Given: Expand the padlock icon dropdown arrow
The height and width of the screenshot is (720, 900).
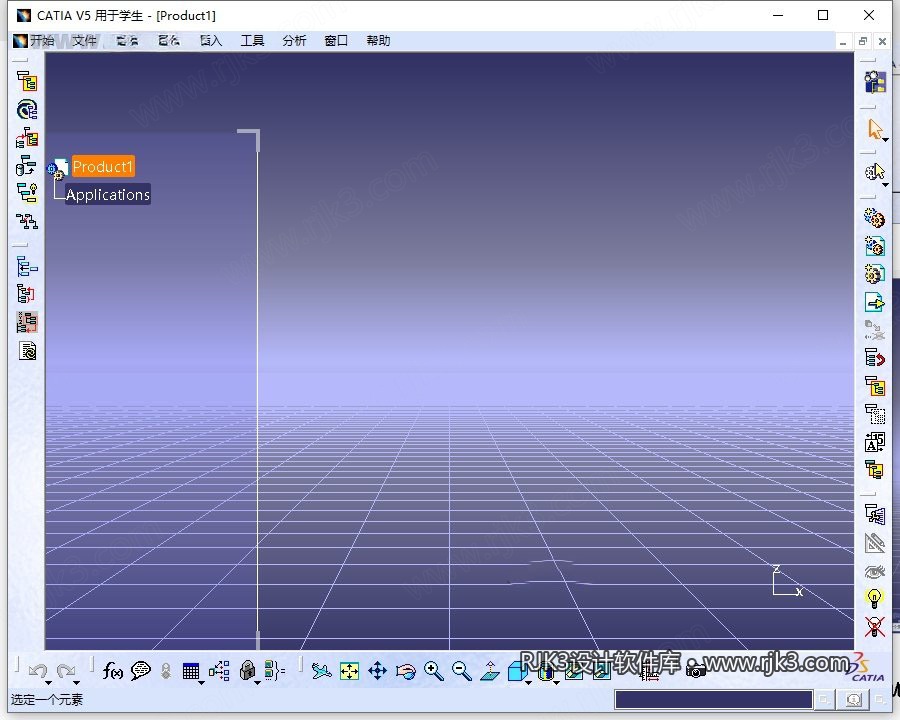Looking at the screenshot, I should coord(258,683).
